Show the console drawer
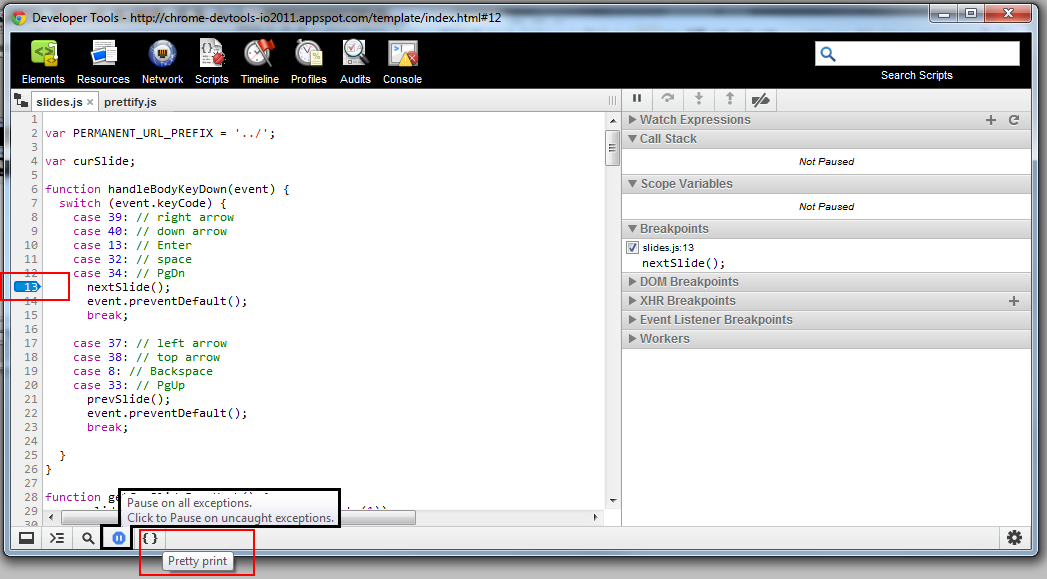 click(57, 538)
